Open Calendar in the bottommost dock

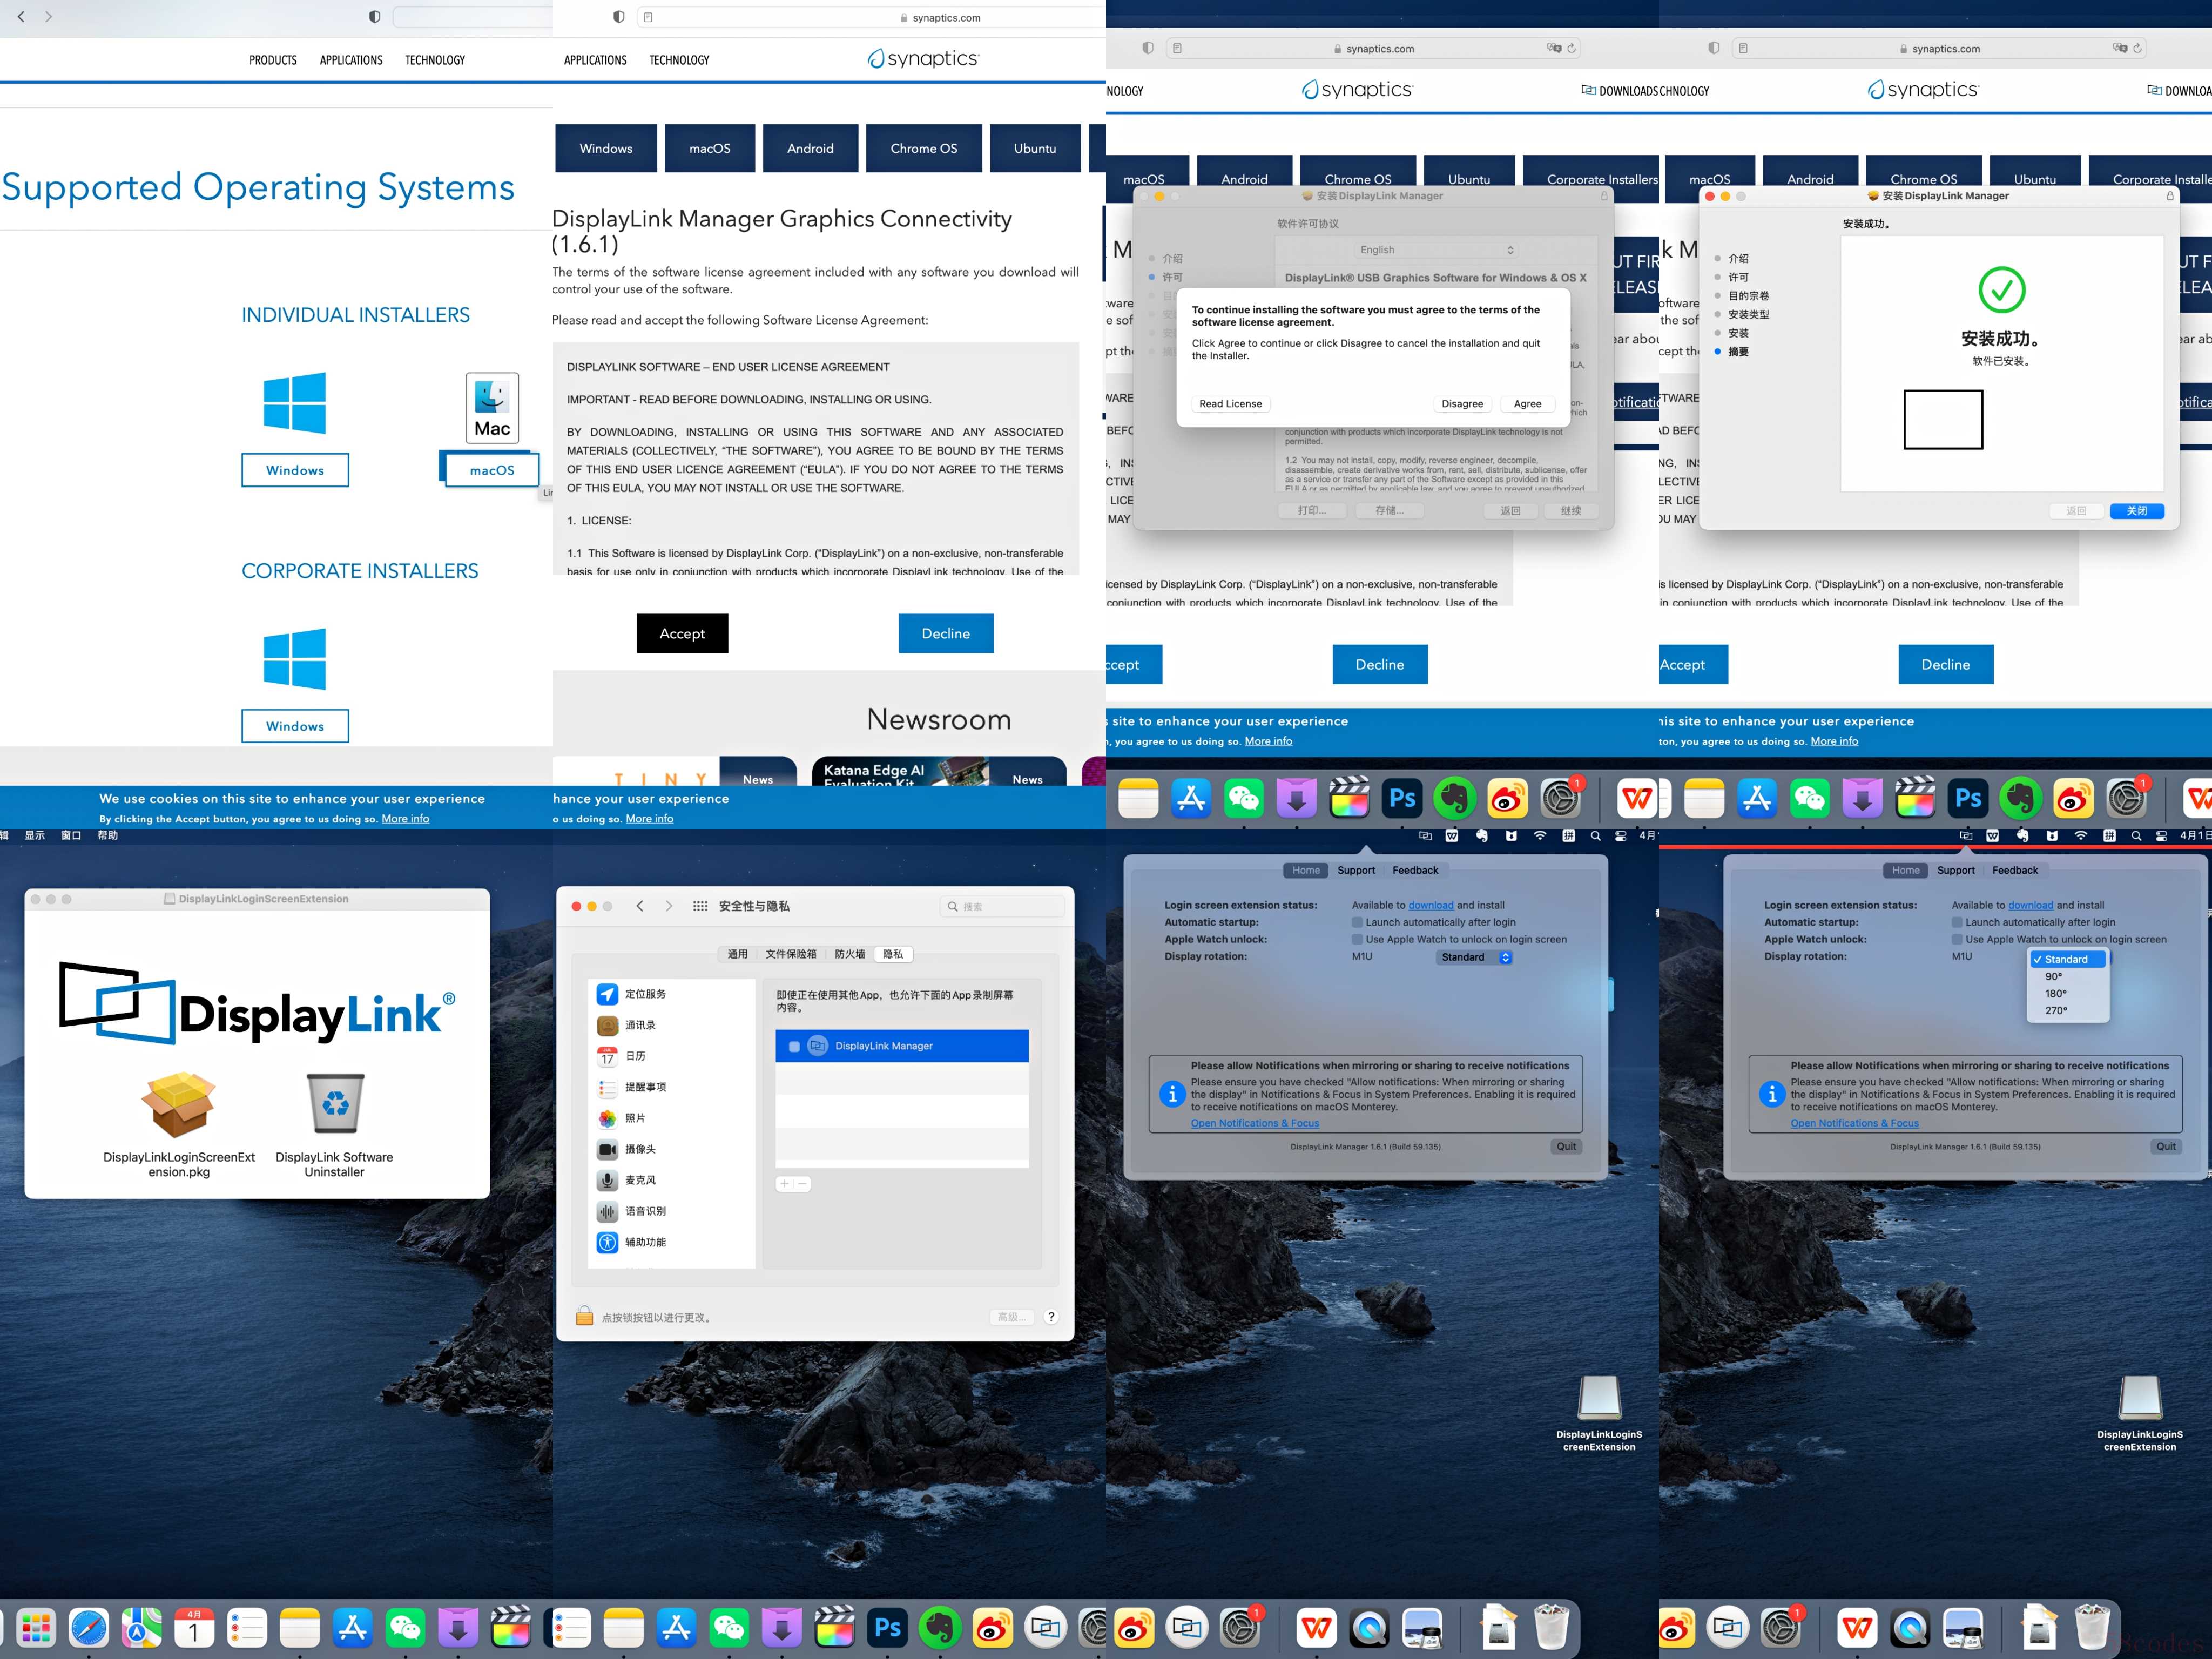(194, 1628)
